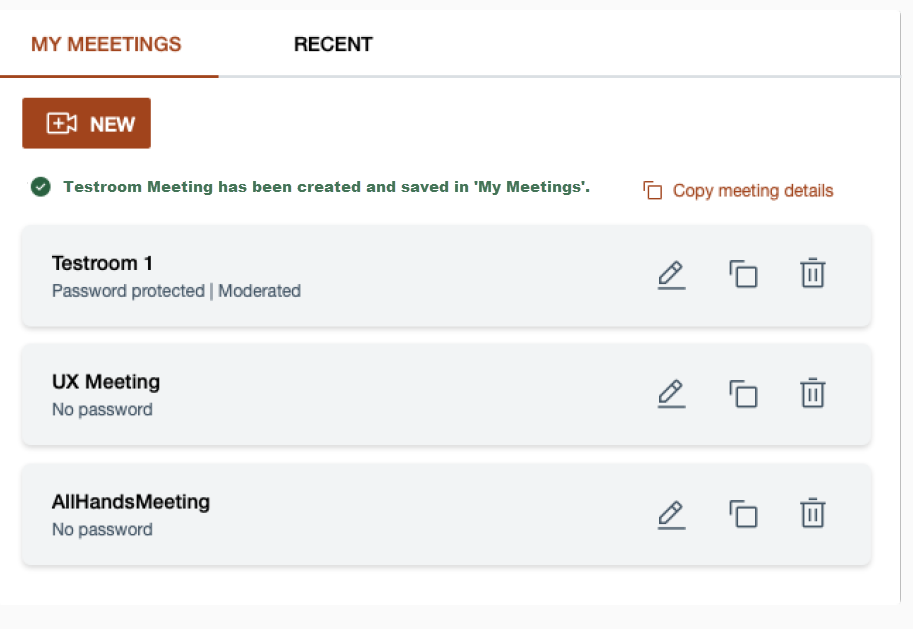The width and height of the screenshot is (913, 629).
Task: Open the UX Meeting title
Action: tap(106, 382)
